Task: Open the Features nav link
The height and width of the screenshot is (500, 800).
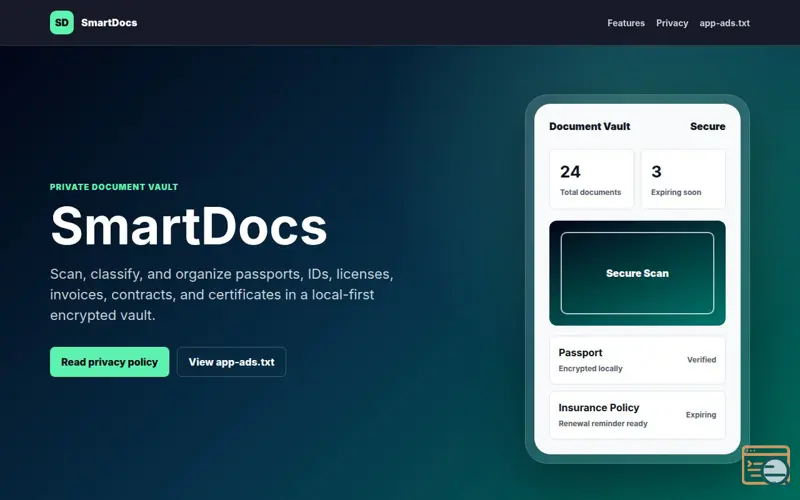Action: click(x=626, y=23)
